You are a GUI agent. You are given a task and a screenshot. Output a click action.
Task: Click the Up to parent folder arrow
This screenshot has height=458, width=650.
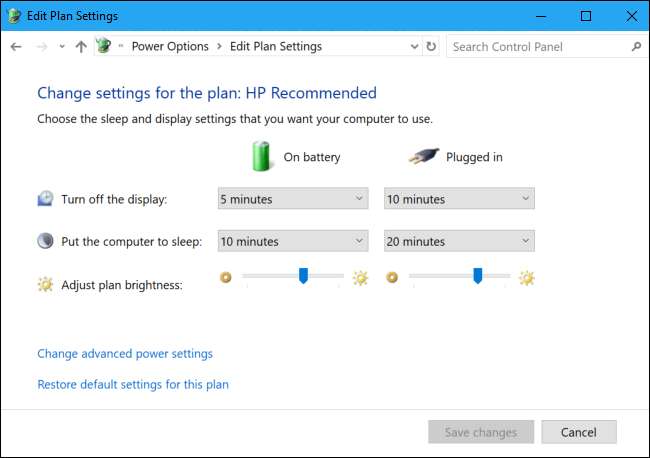pyautogui.click(x=81, y=47)
